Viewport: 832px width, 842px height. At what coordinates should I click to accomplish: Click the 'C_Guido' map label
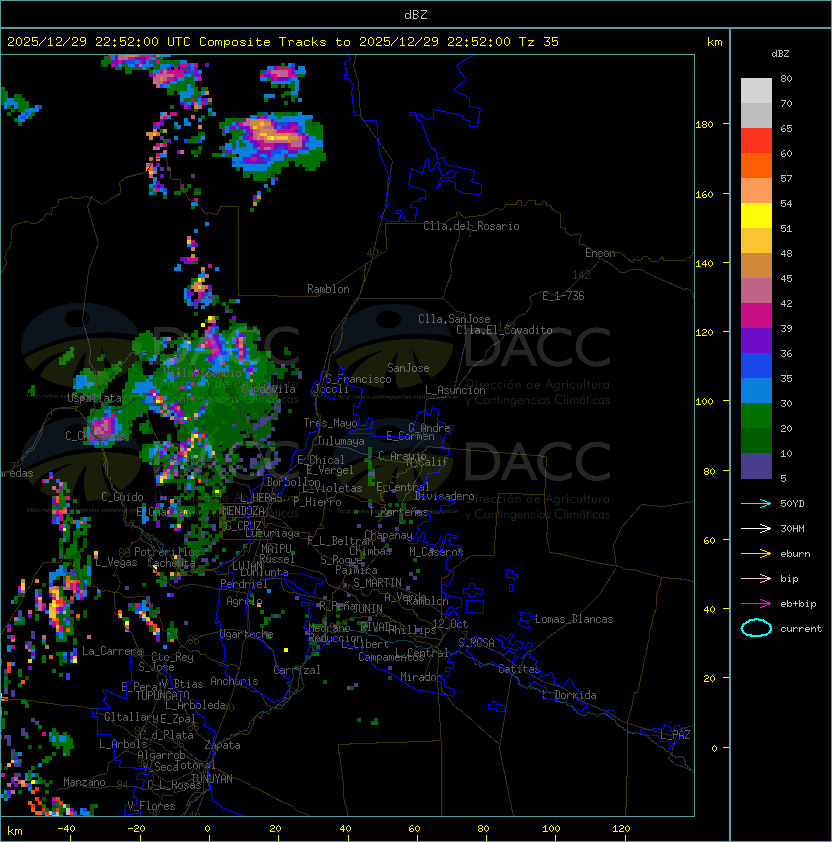pyautogui.click(x=122, y=497)
